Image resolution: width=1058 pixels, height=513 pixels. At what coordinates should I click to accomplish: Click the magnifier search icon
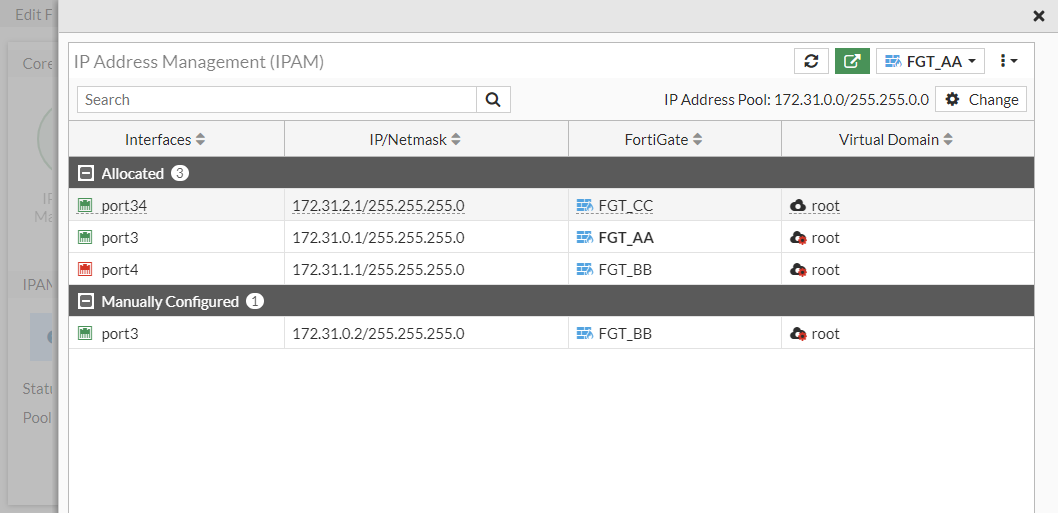(x=493, y=99)
